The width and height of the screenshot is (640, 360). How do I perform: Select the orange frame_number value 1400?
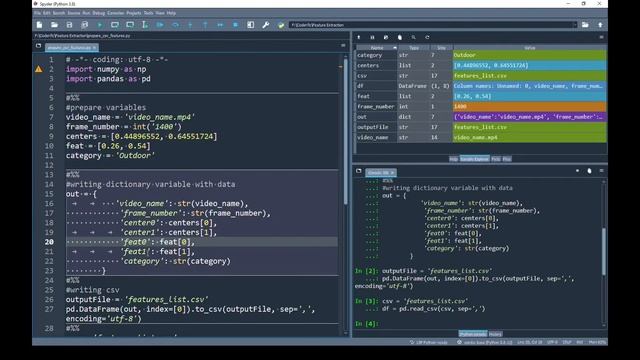pyautogui.click(x=530, y=107)
